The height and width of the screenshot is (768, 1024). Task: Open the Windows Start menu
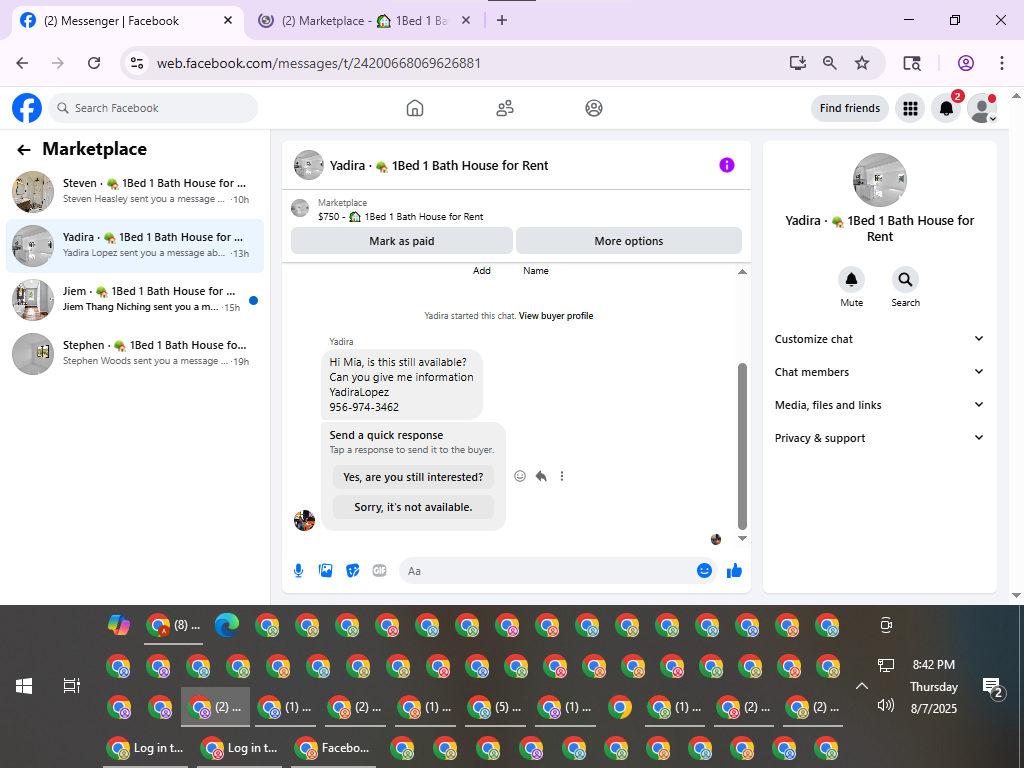[24, 686]
